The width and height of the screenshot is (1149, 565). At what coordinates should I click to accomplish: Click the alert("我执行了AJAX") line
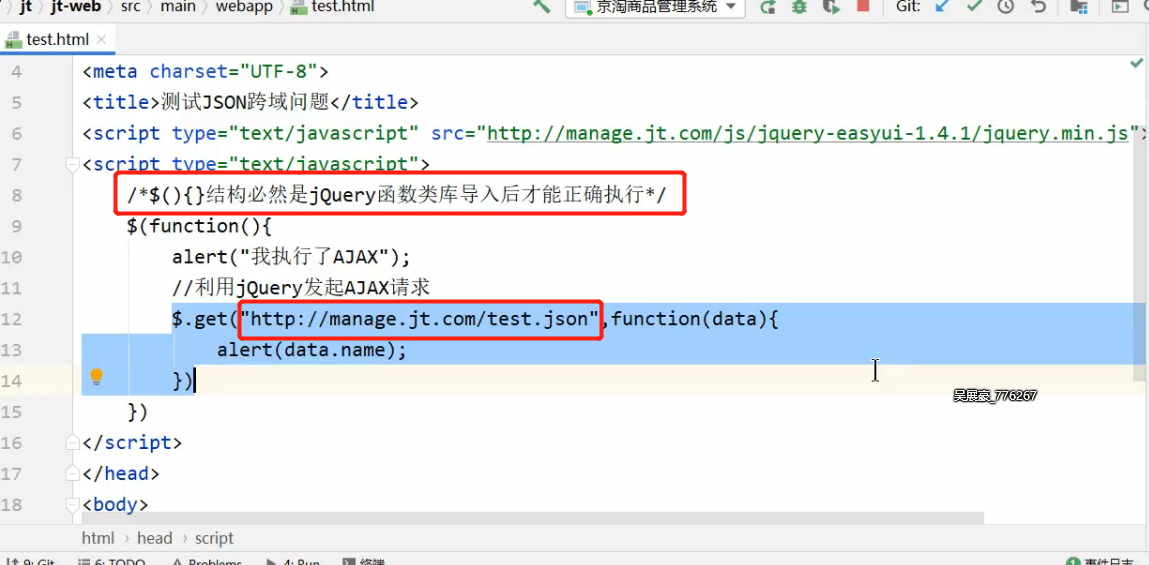(292, 257)
